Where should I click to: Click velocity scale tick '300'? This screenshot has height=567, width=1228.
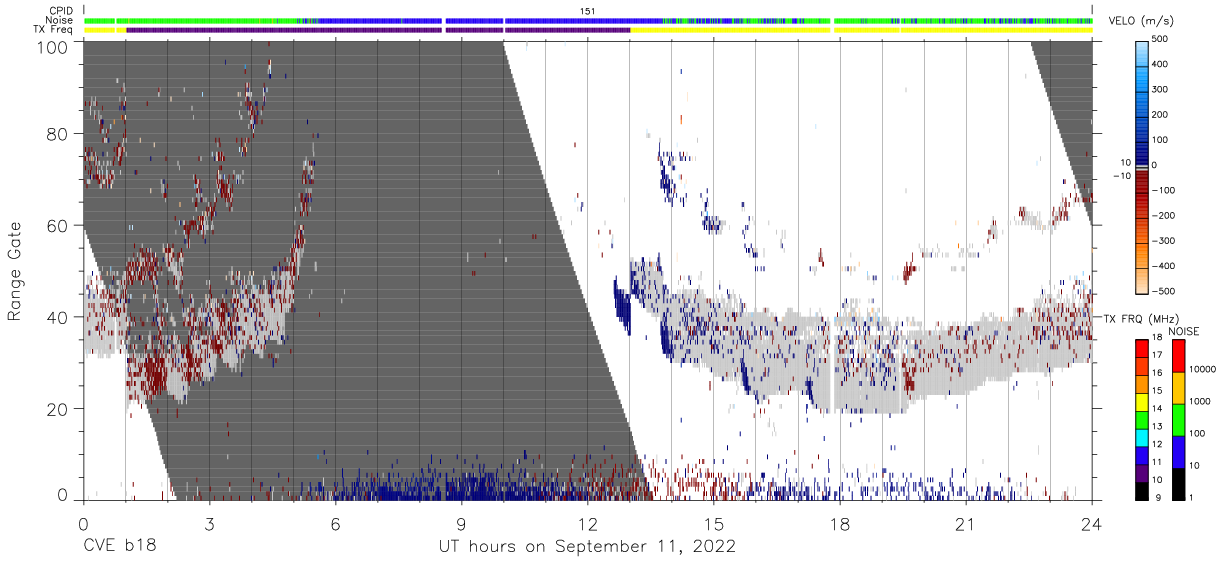1162,90
